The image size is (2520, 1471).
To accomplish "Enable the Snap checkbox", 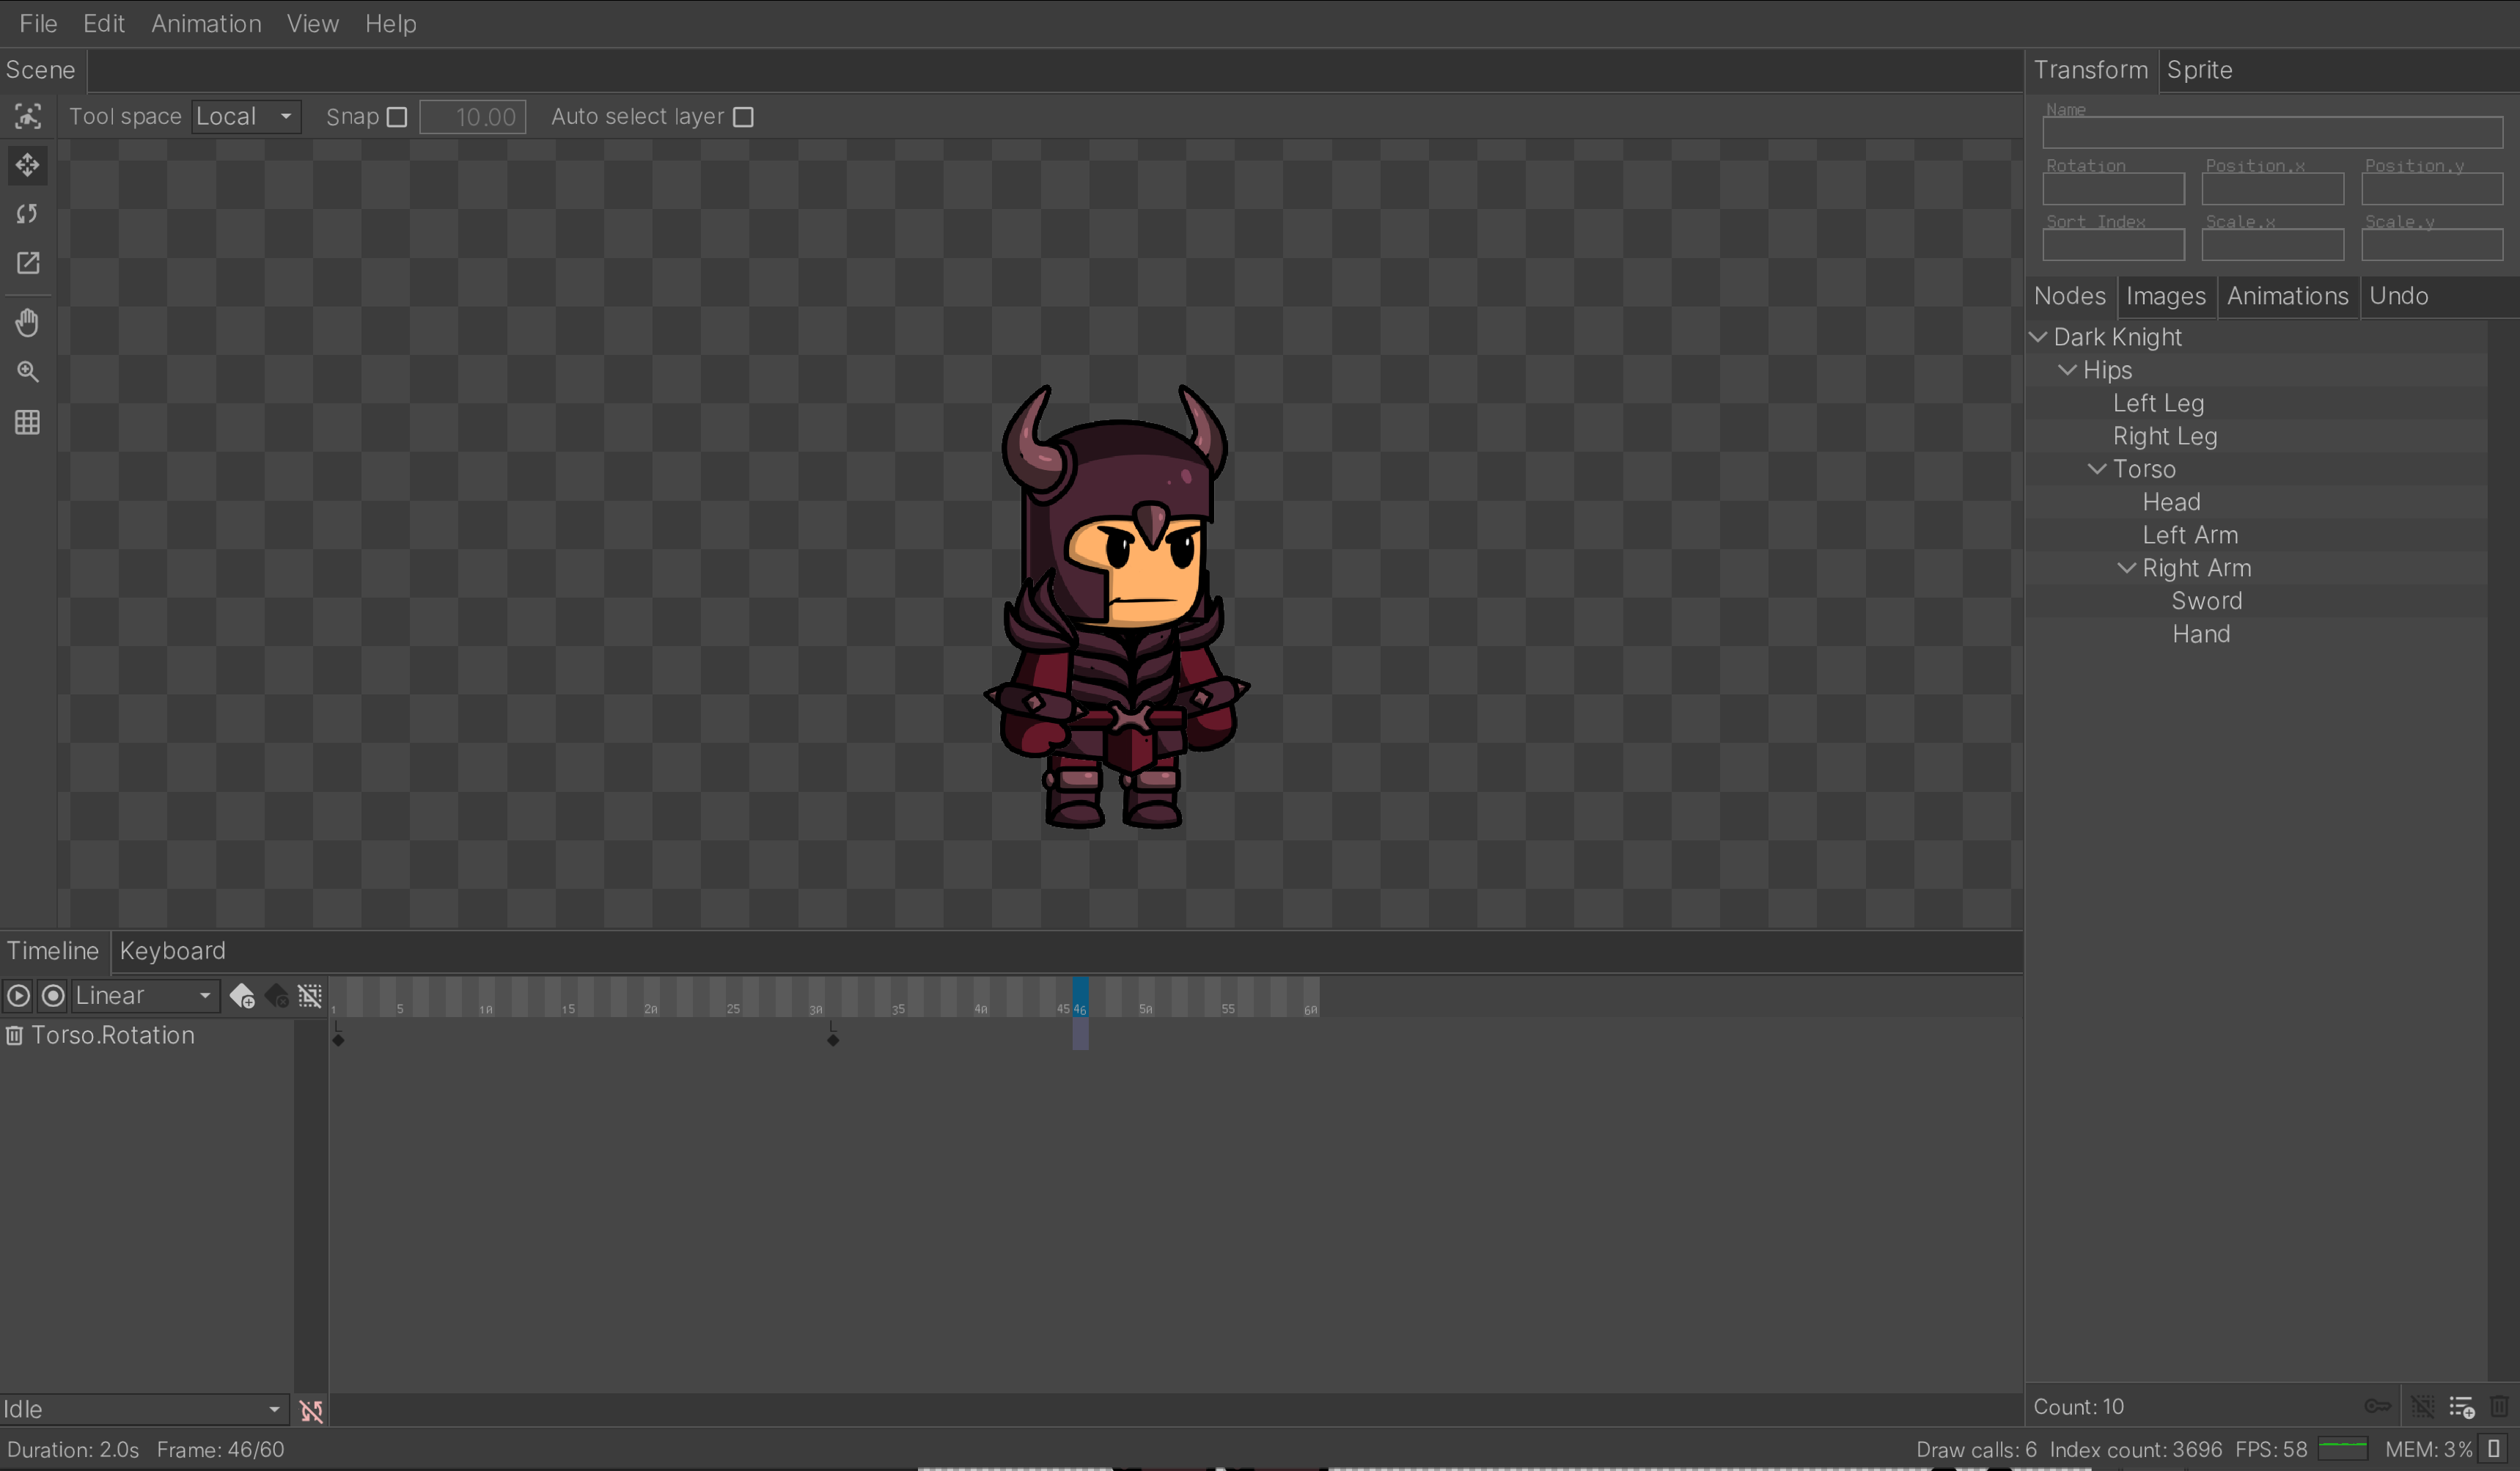I will (x=397, y=117).
